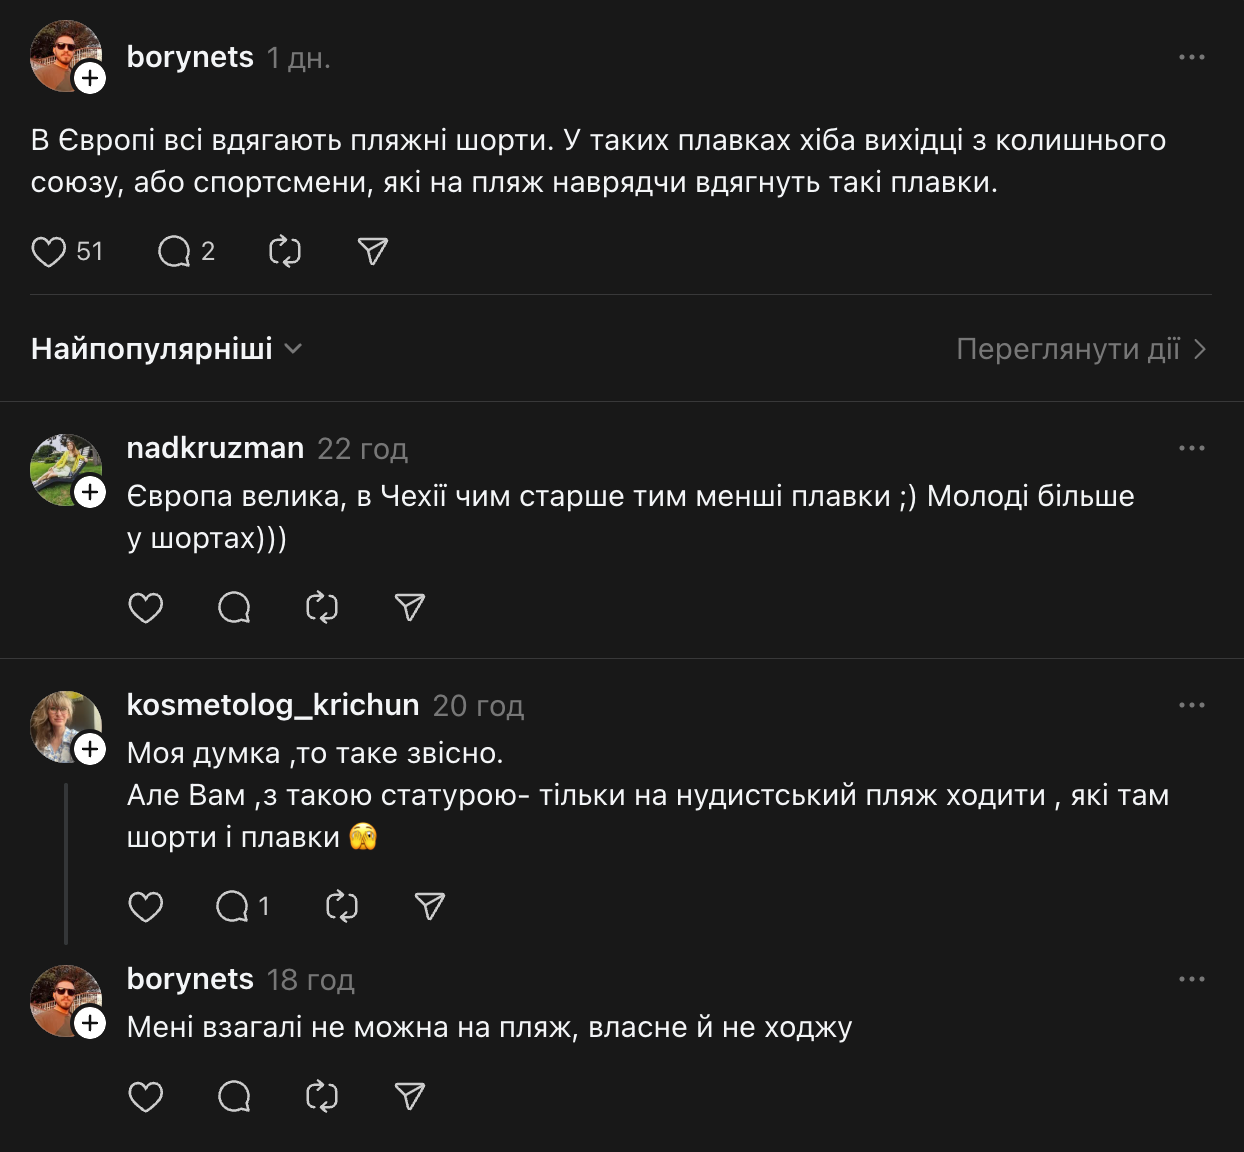
Task: Open the borynets avatar on the 18 год reply
Action: [x=62, y=998]
